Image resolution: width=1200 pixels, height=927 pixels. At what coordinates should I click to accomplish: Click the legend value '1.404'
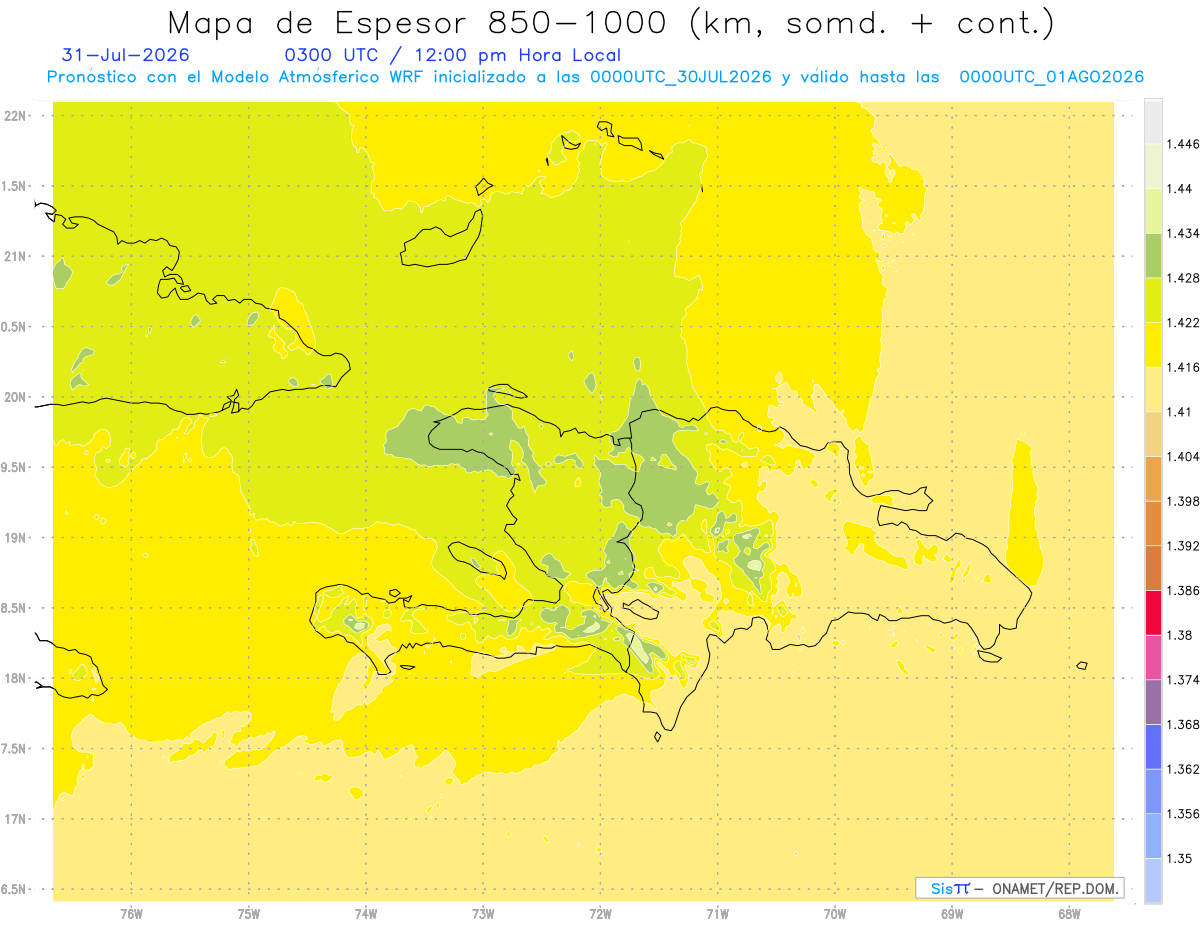(x=1184, y=456)
